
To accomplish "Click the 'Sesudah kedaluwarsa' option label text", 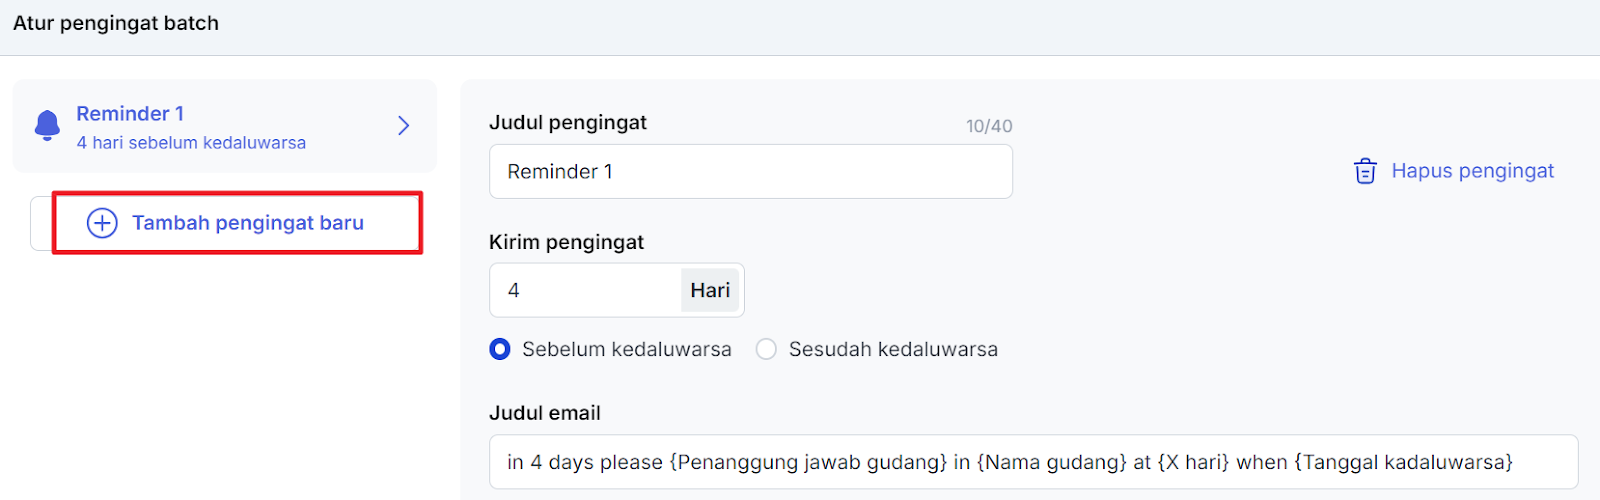I will tap(893, 349).
